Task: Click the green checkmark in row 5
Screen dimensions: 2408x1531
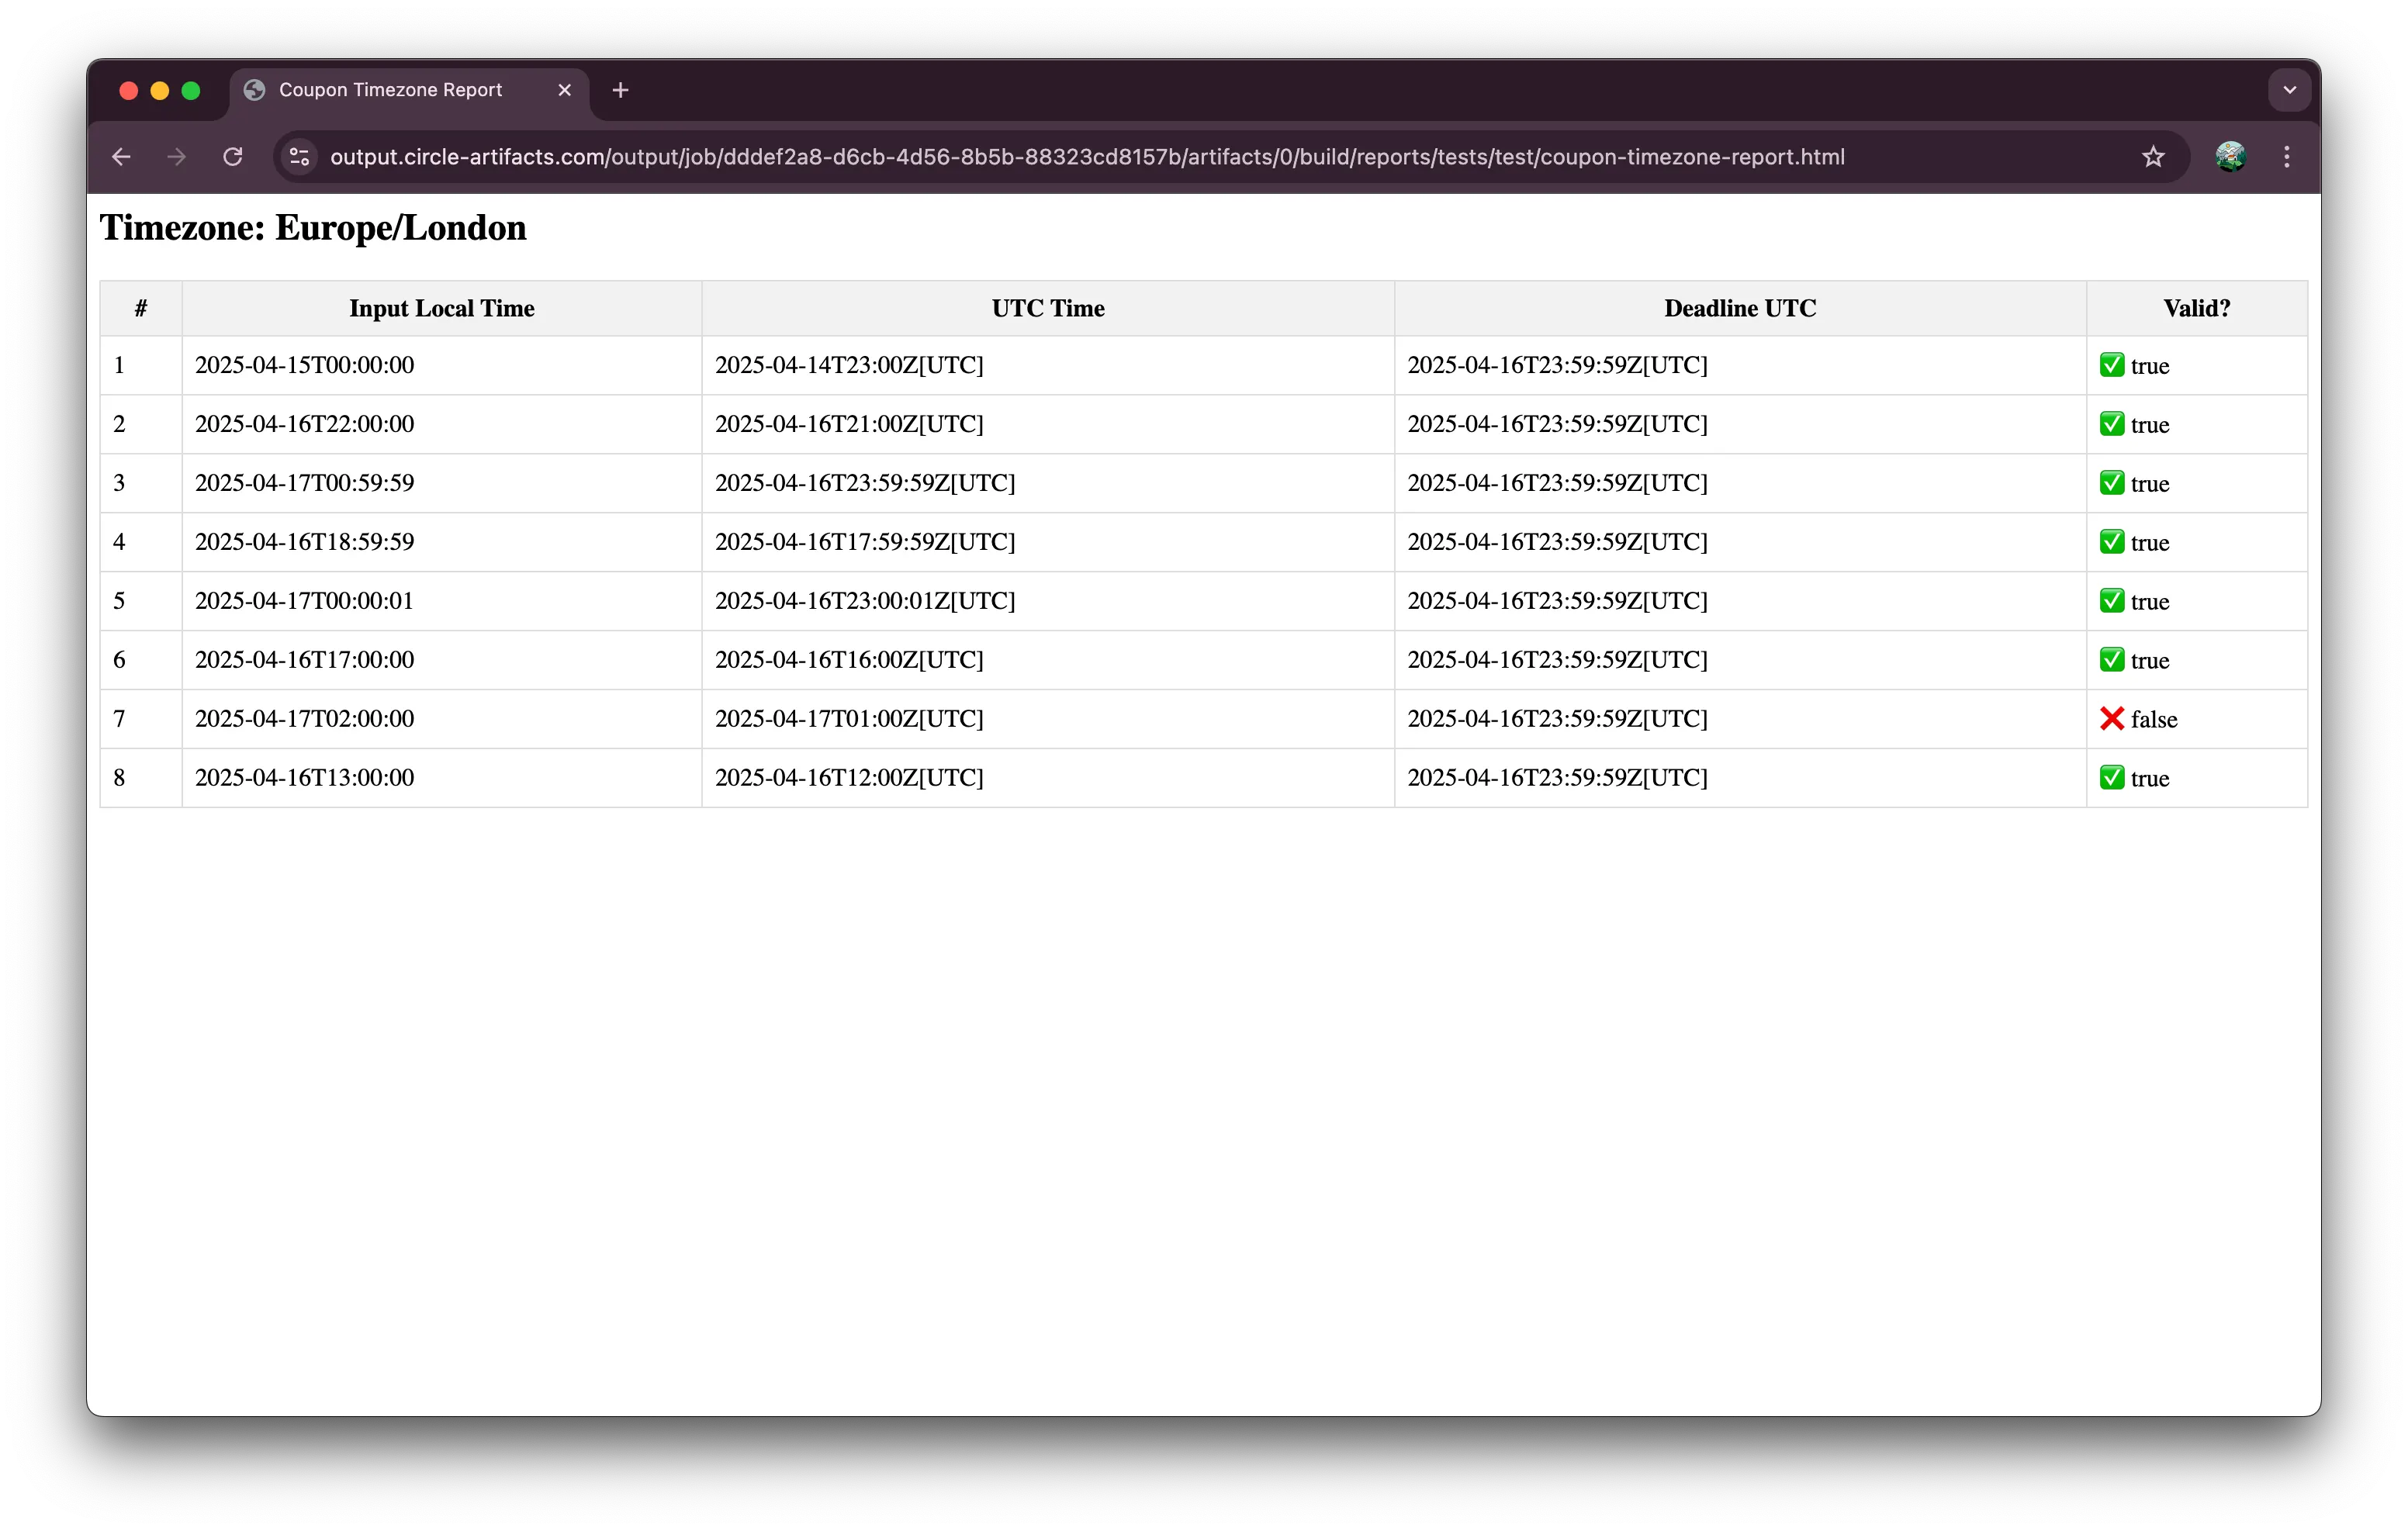Action: click(2112, 601)
